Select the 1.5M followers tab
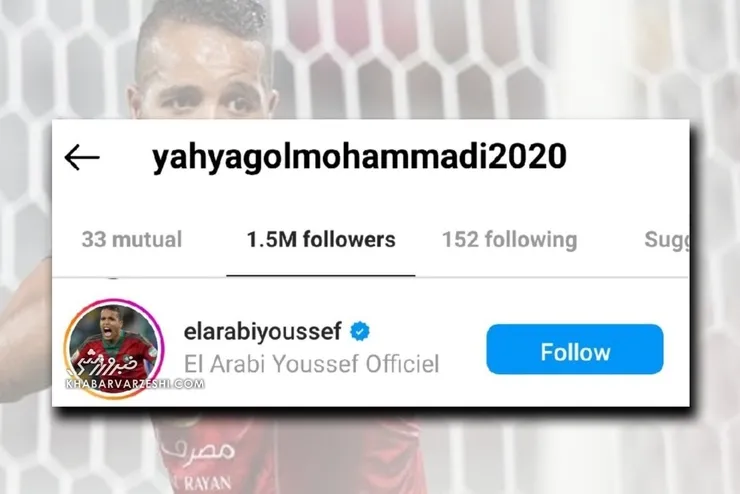This screenshot has width=740, height=494. pyautogui.click(x=321, y=239)
